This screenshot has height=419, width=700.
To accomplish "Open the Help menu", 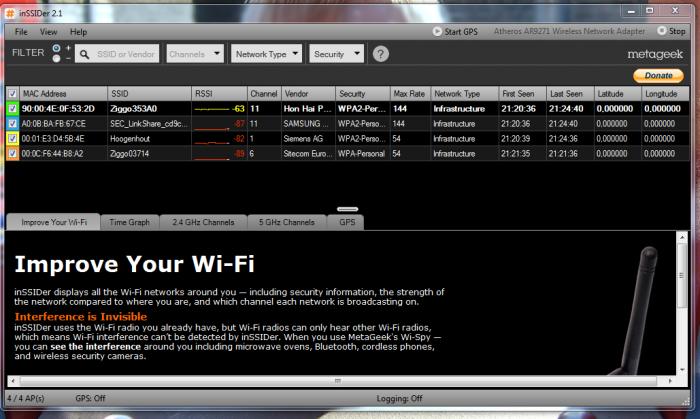I will click(x=78, y=32).
